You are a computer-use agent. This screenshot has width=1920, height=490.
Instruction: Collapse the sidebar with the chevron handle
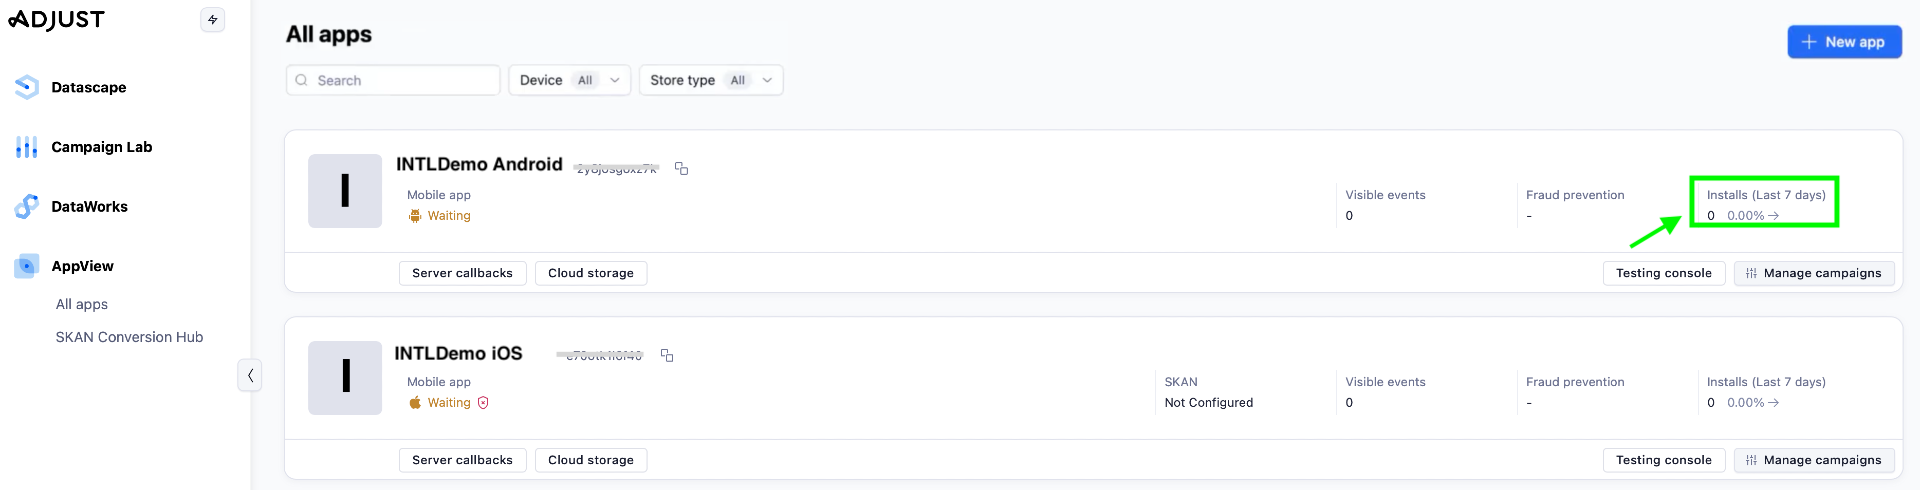(249, 375)
